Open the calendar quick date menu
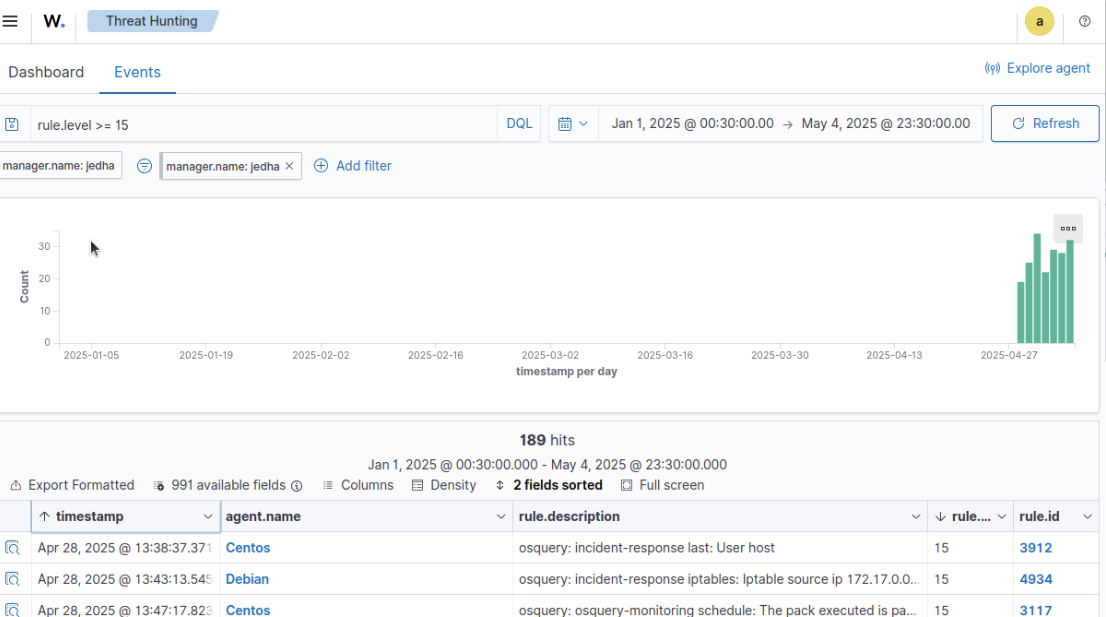 (x=573, y=124)
